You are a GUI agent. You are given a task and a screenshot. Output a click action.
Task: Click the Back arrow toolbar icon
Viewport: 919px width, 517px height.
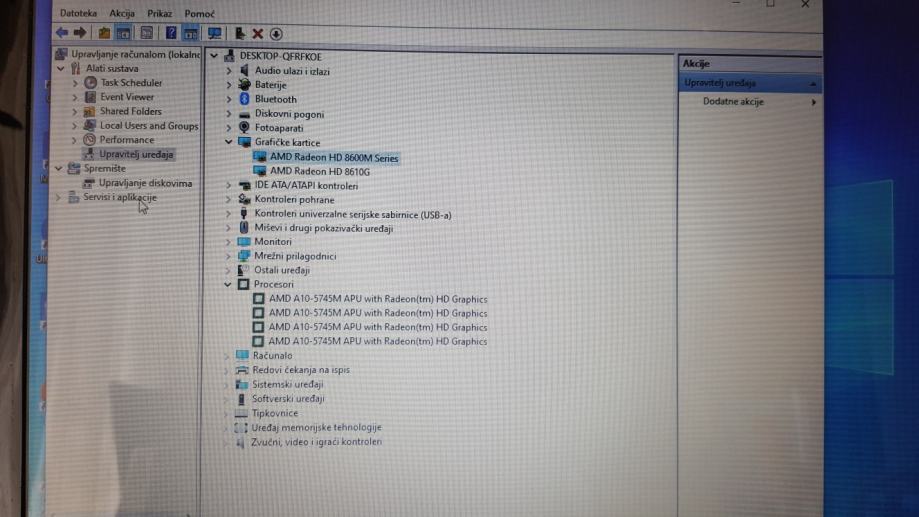click(x=62, y=33)
